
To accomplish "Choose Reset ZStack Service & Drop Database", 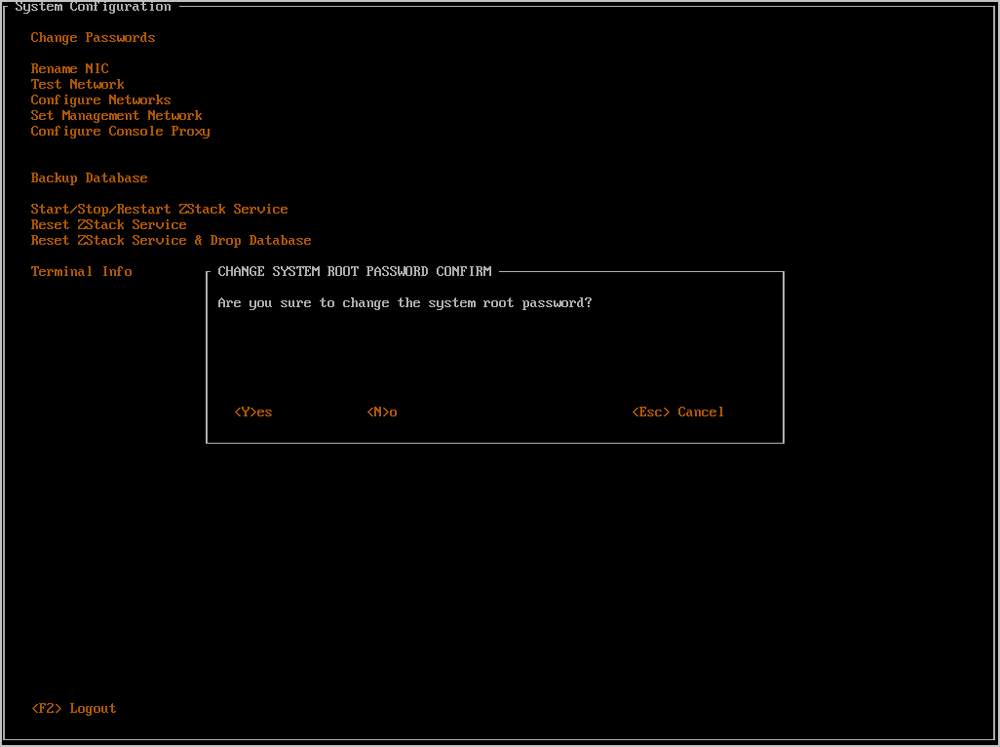I will tap(170, 241).
